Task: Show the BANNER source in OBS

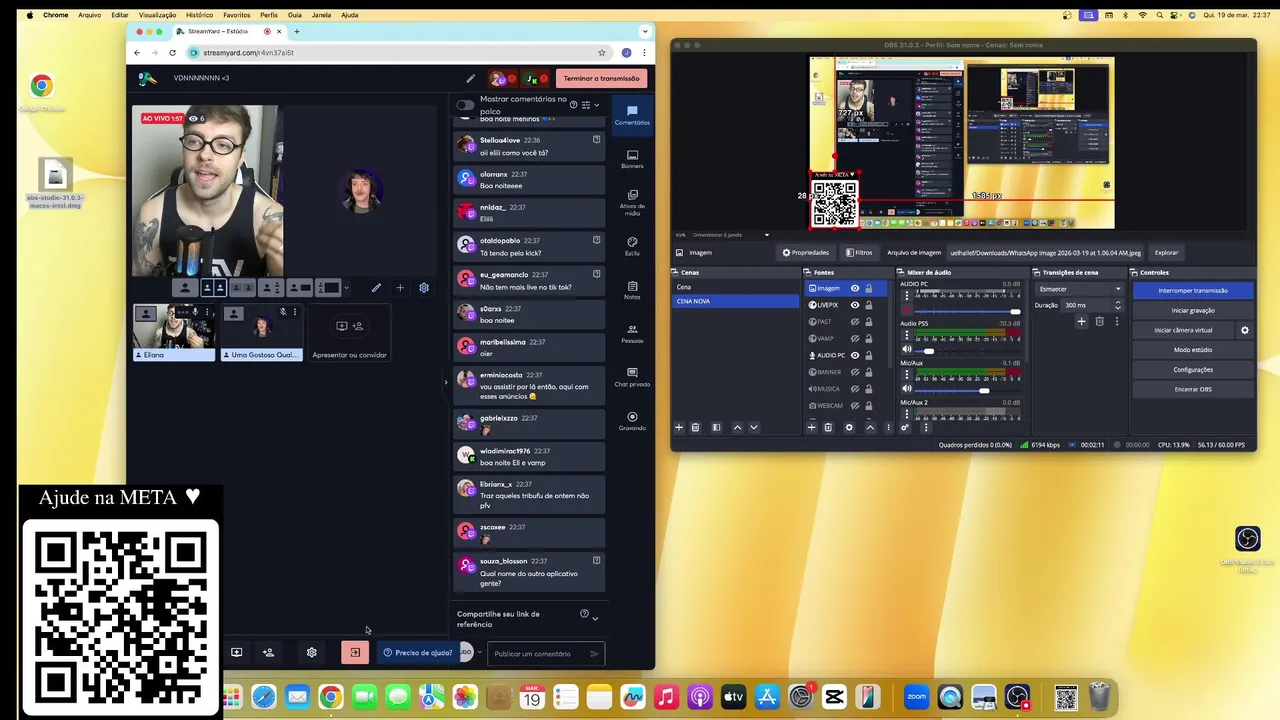Action: pyautogui.click(x=855, y=372)
